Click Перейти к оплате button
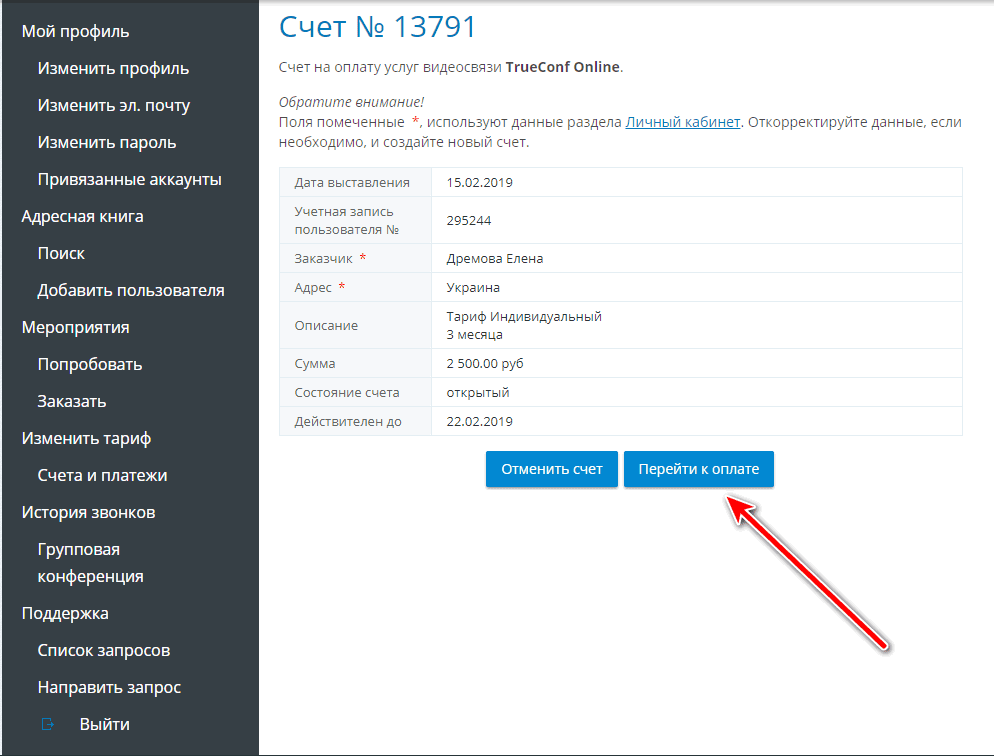The image size is (994, 756). pyautogui.click(x=699, y=469)
